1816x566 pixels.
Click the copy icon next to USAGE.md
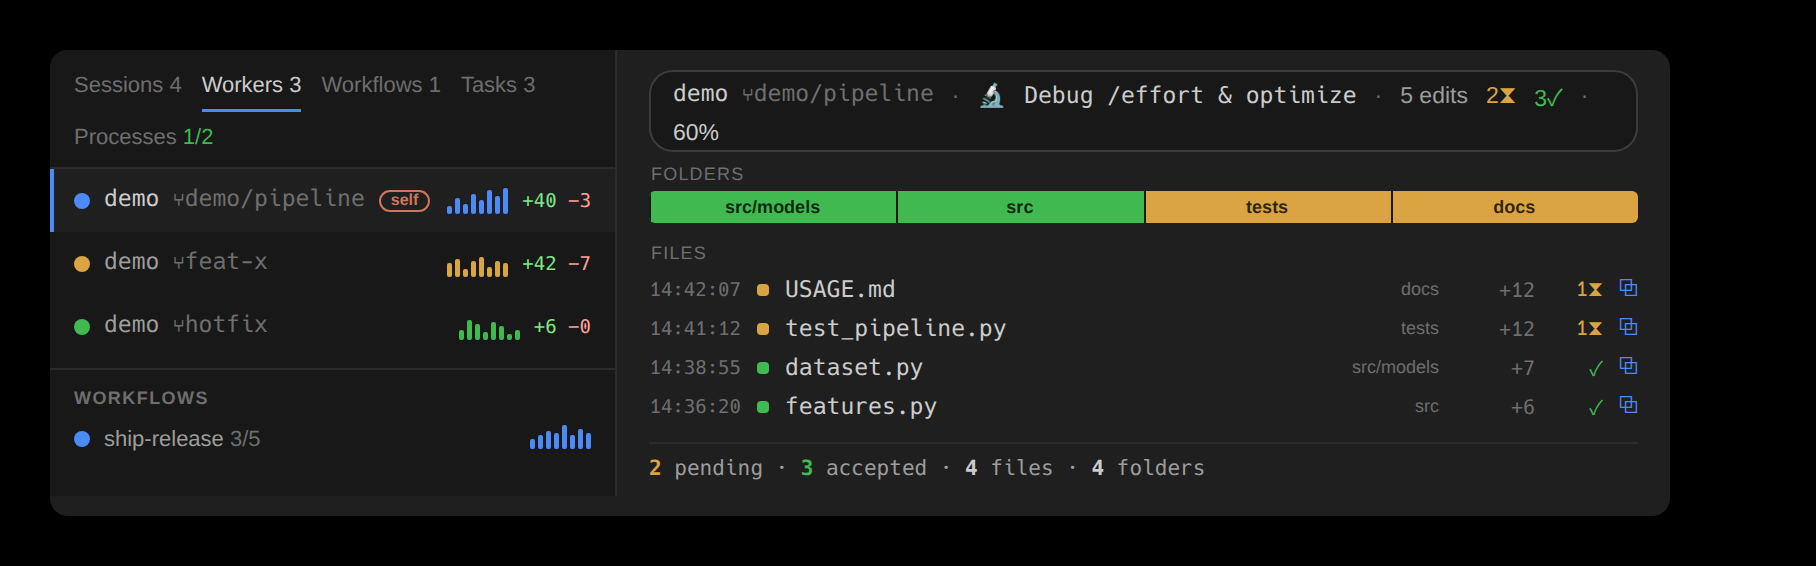(1628, 288)
